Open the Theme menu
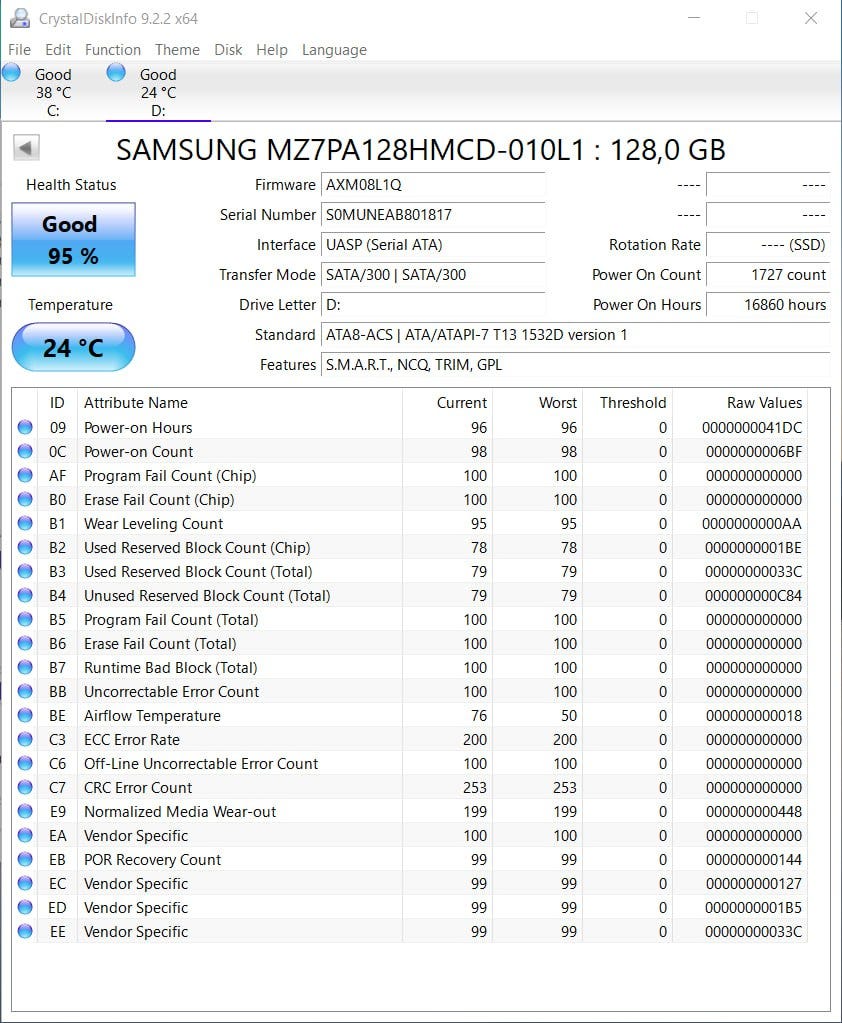 coord(177,50)
